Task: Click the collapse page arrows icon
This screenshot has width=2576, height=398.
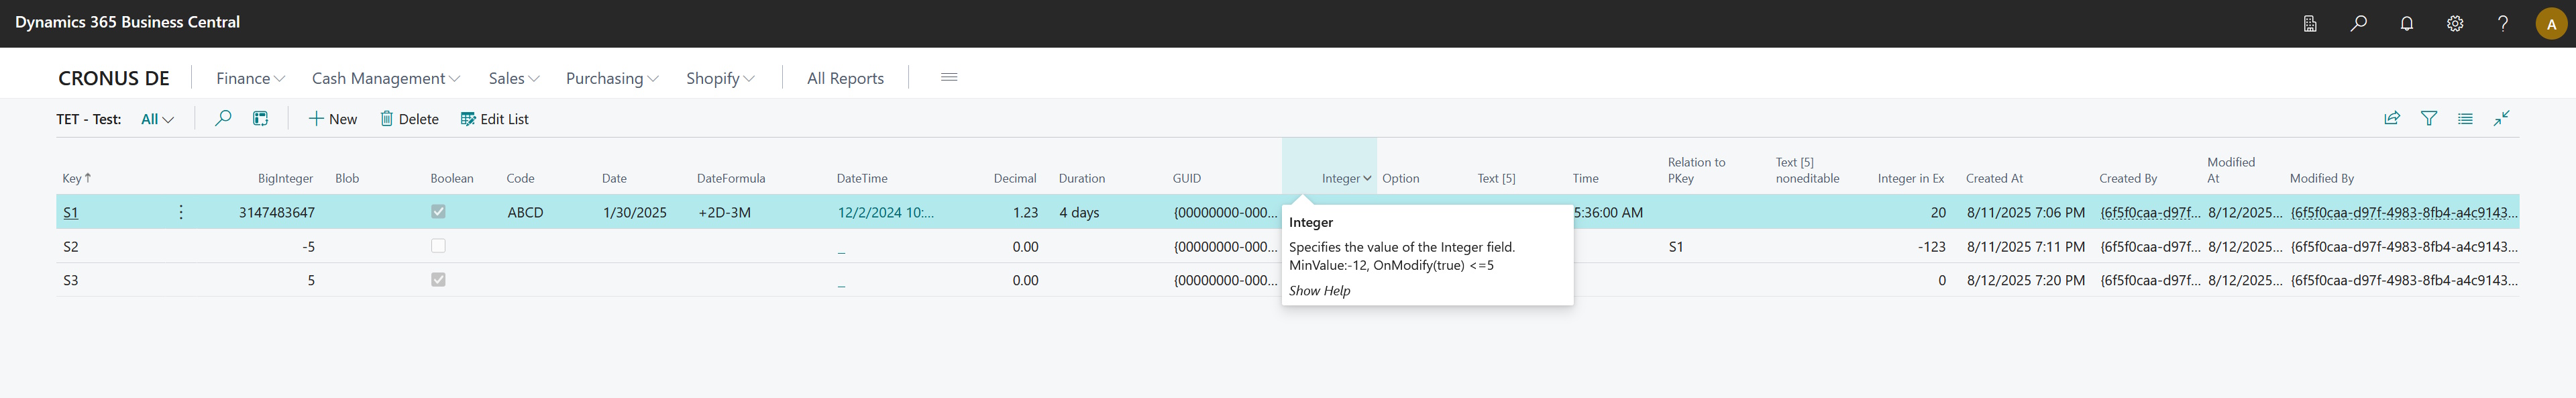Action: [x=2502, y=118]
